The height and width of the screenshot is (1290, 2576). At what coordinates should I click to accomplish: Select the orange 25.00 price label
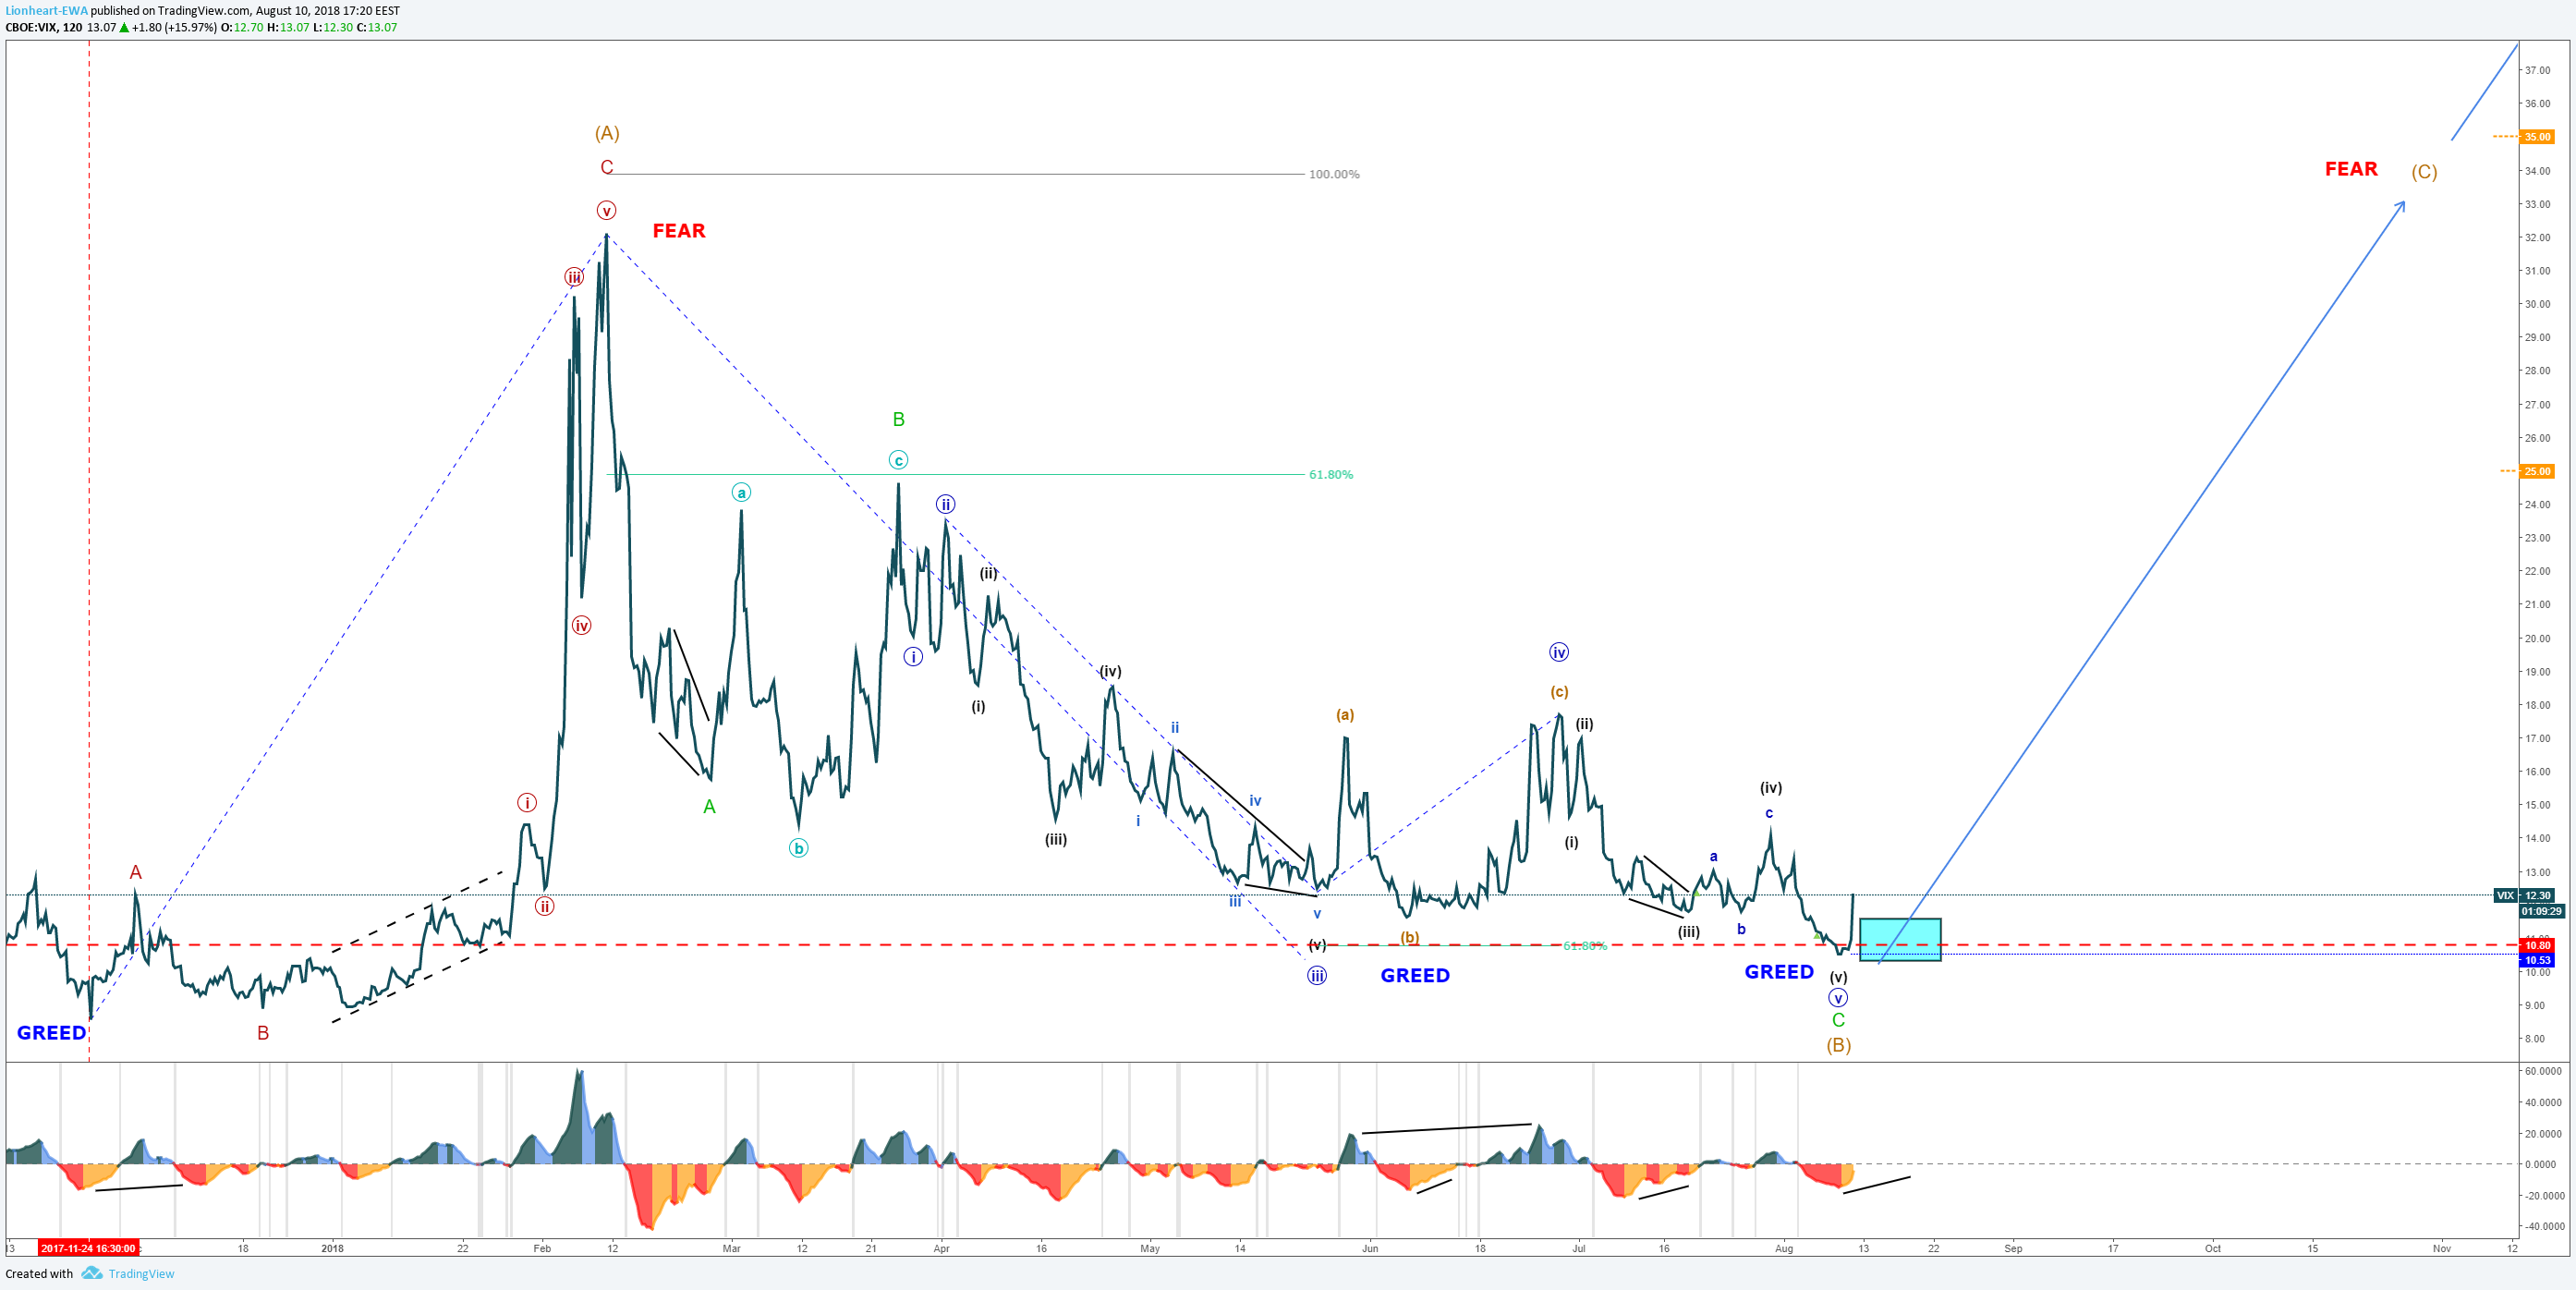click(2537, 472)
